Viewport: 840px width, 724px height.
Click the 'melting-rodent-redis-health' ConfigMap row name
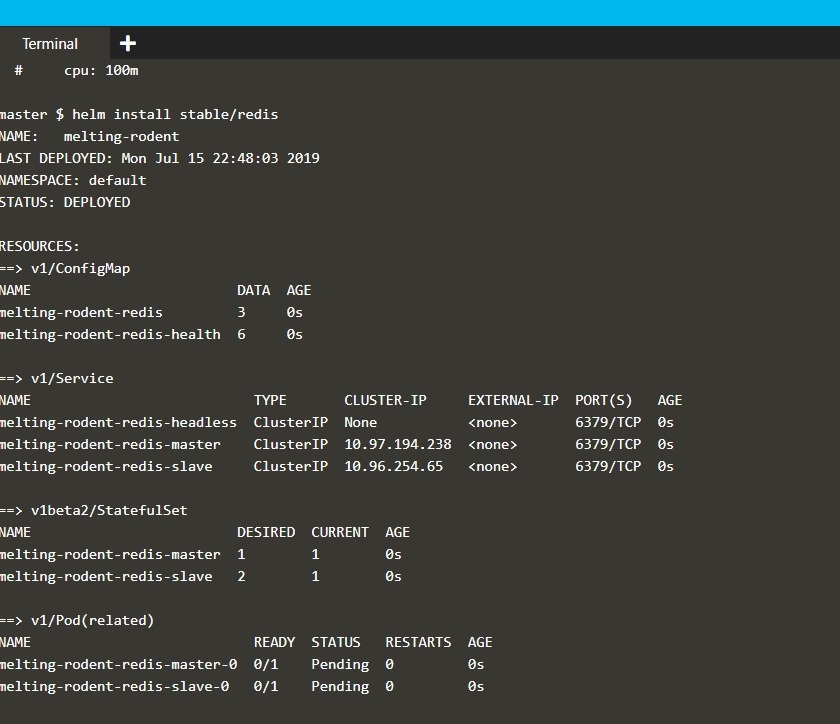pos(110,334)
